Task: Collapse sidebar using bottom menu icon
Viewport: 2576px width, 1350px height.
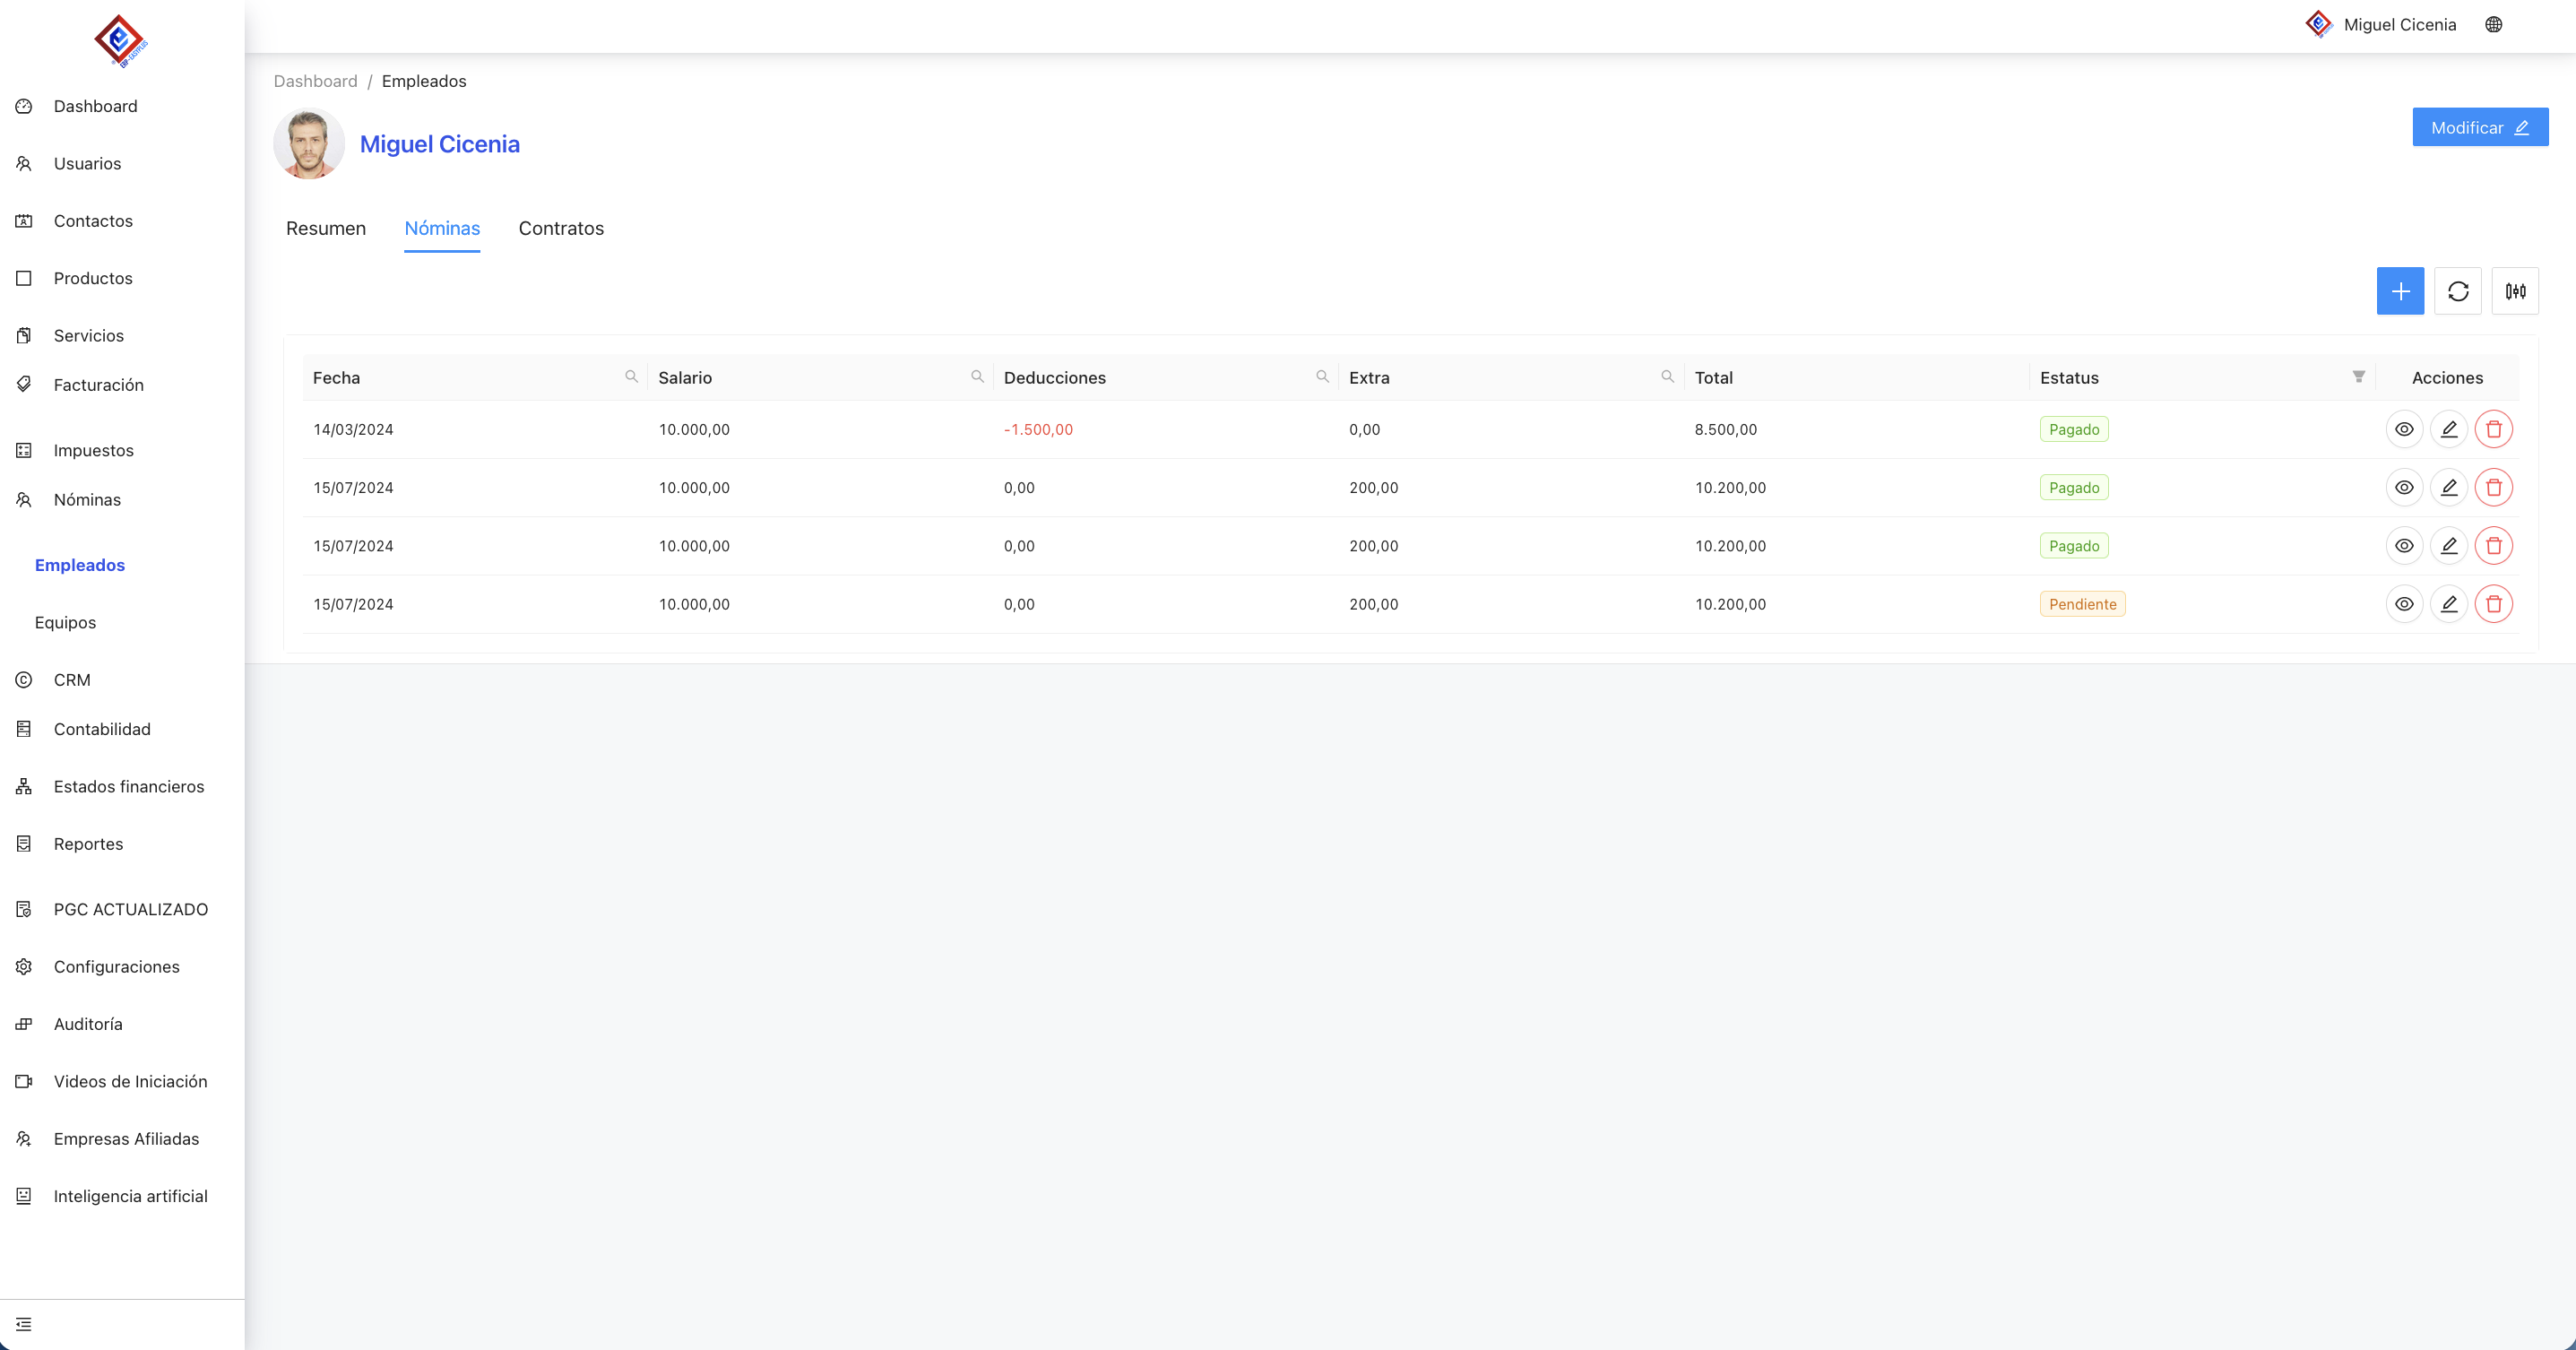Action: pos(24,1324)
